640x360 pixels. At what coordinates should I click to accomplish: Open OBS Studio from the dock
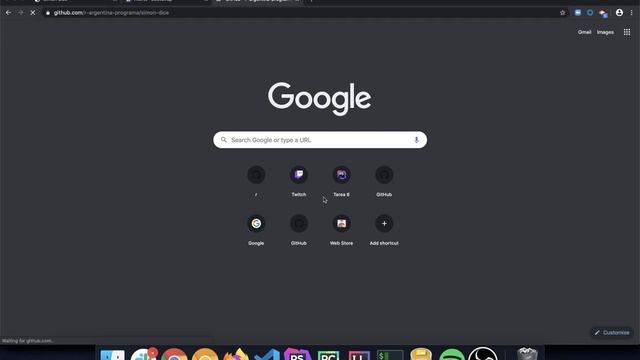click(483, 354)
